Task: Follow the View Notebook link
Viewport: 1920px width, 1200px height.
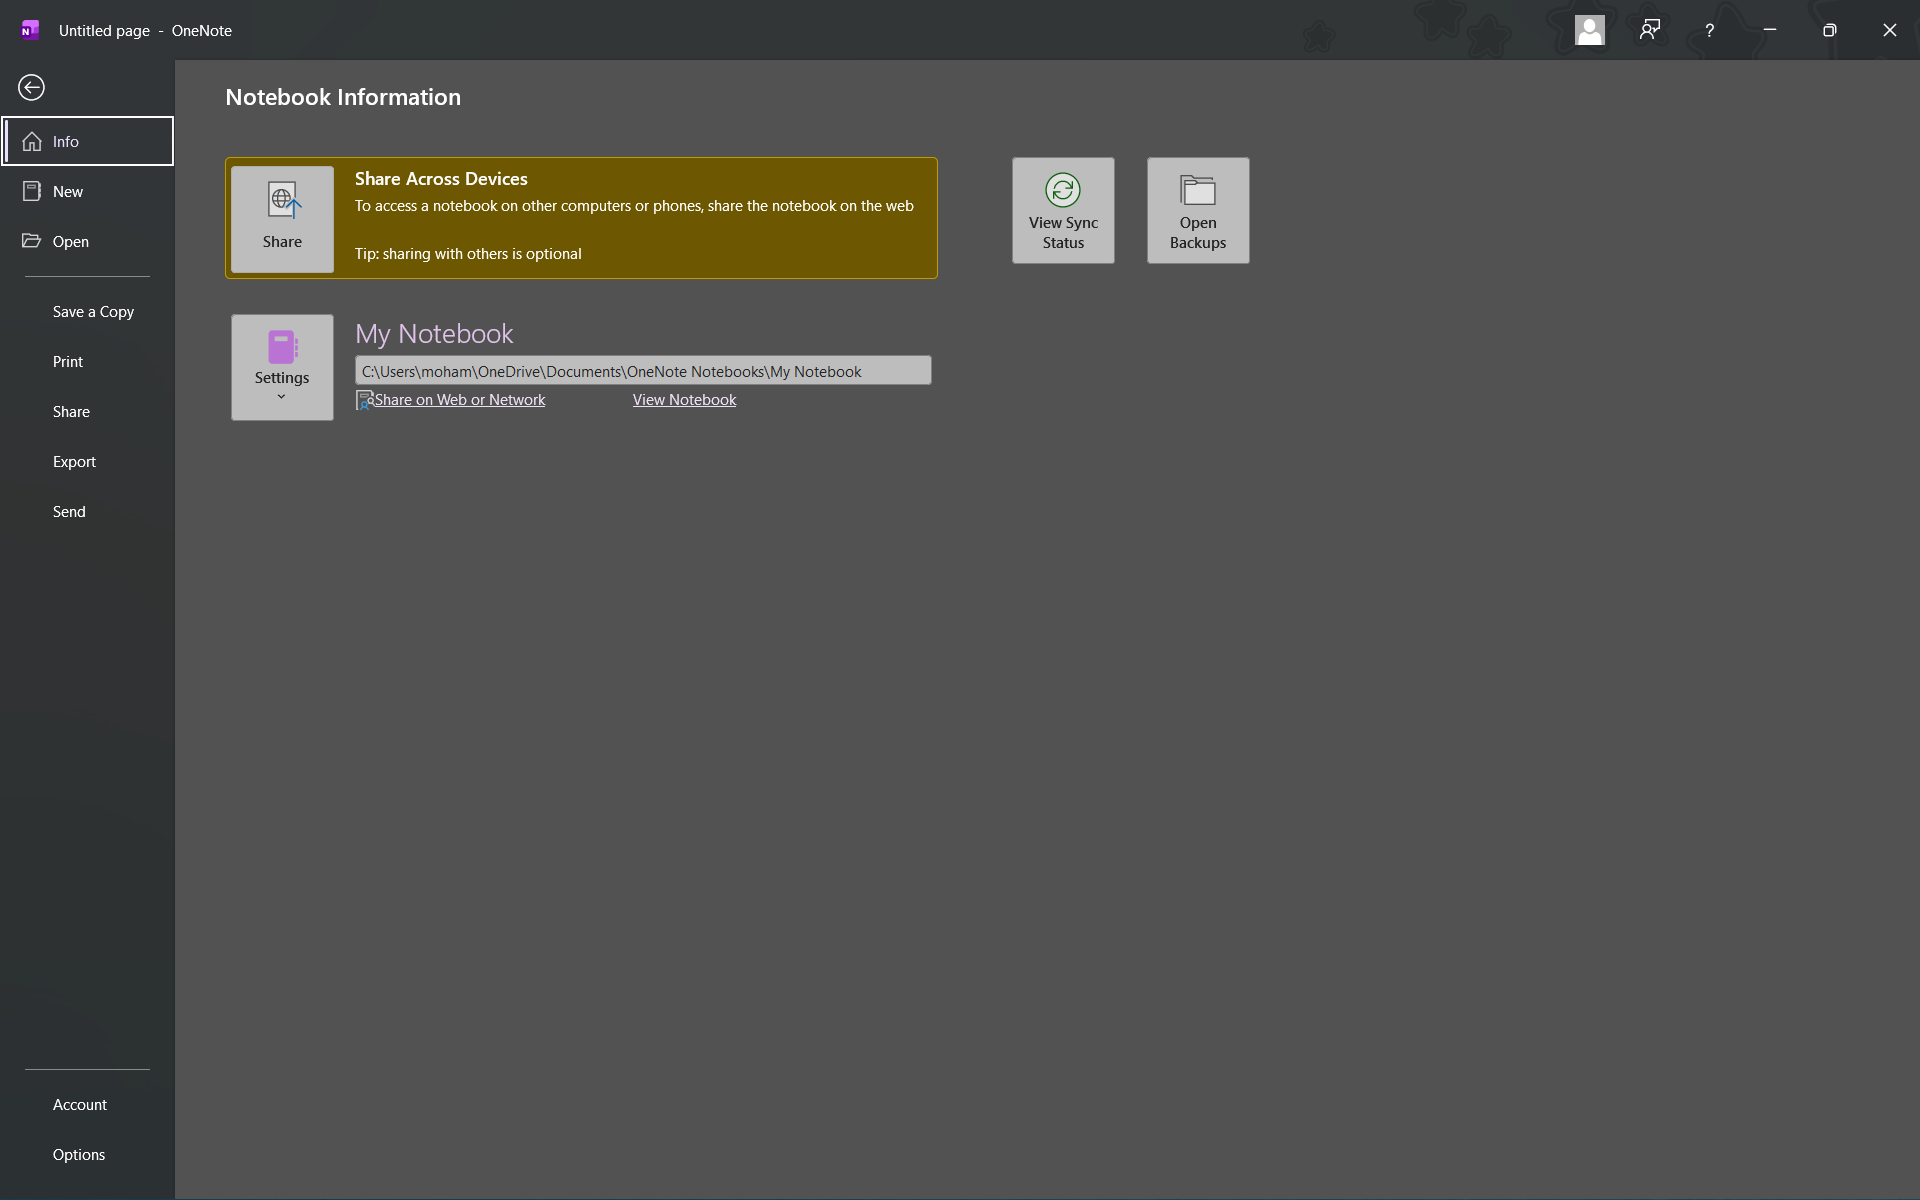Action: (x=684, y=400)
